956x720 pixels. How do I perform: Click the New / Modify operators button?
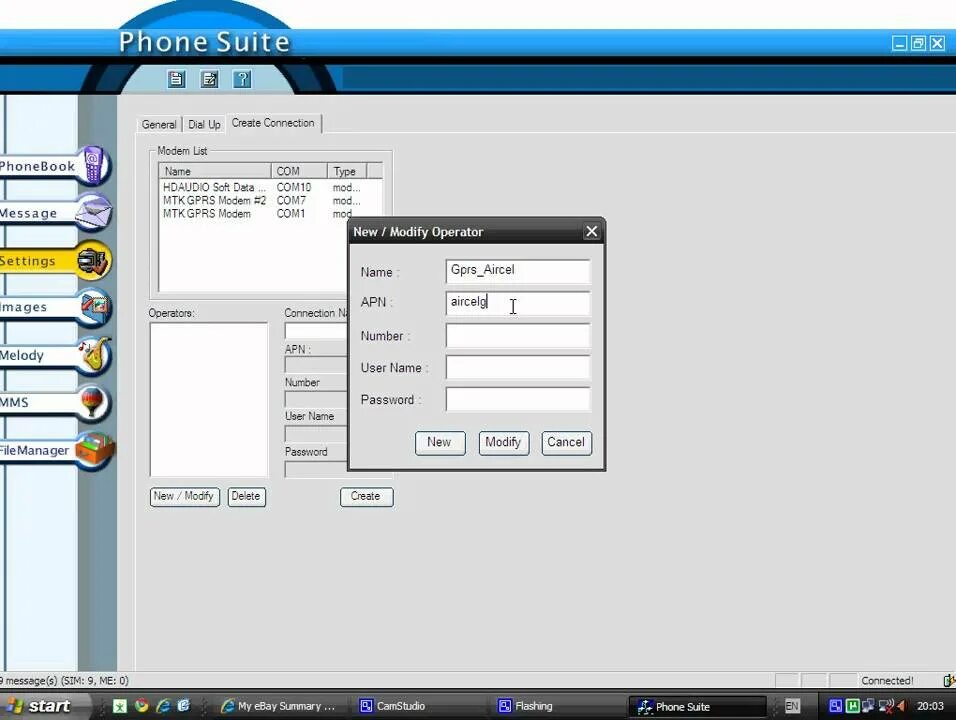[184, 496]
